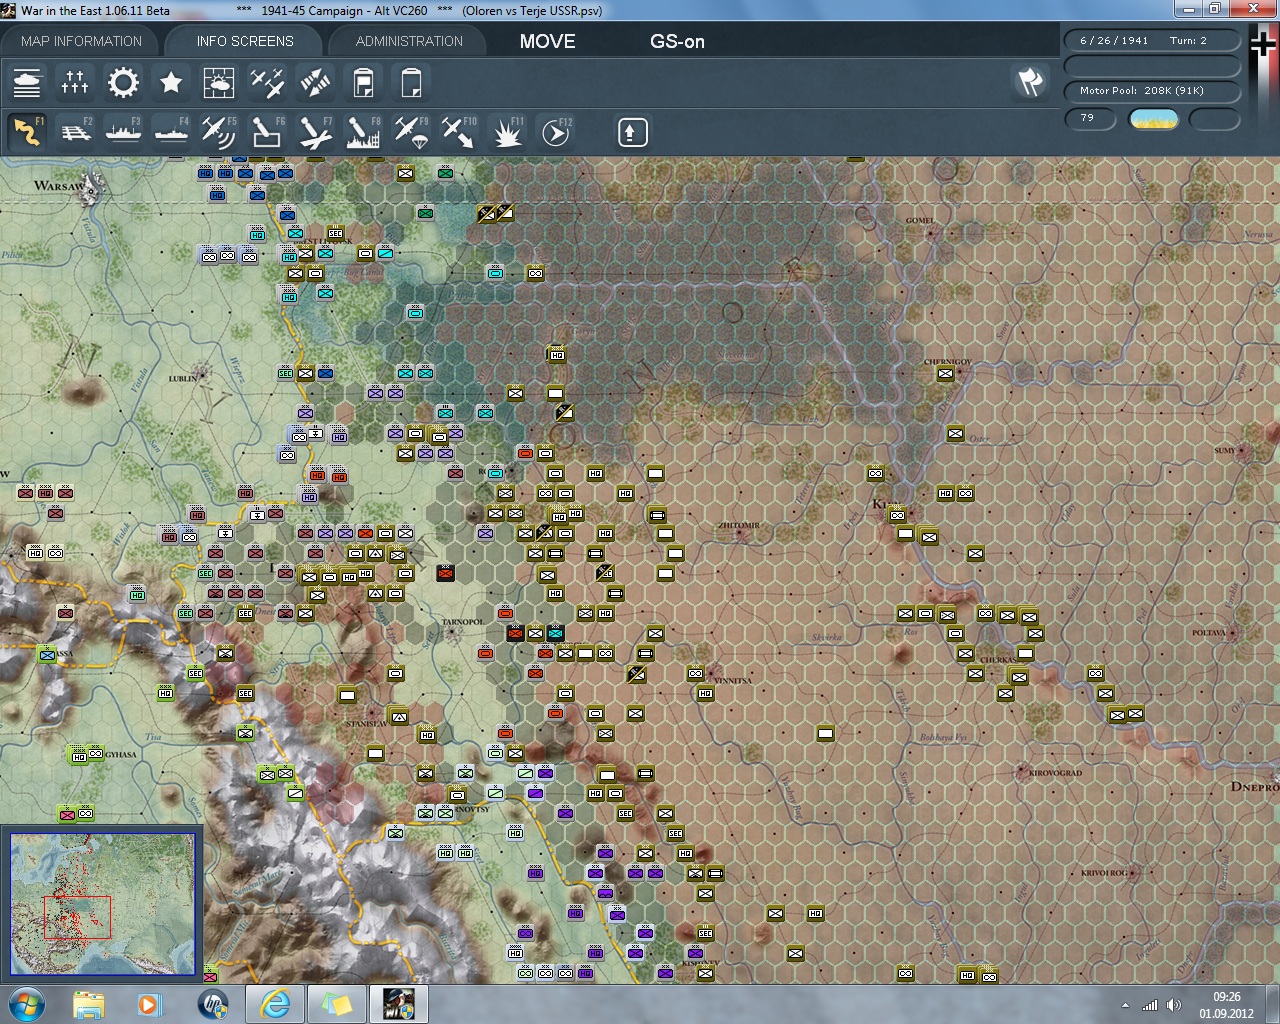Select F8 Bomb city mode
This screenshot has width=1280, height=1024.
pos(363,132)
